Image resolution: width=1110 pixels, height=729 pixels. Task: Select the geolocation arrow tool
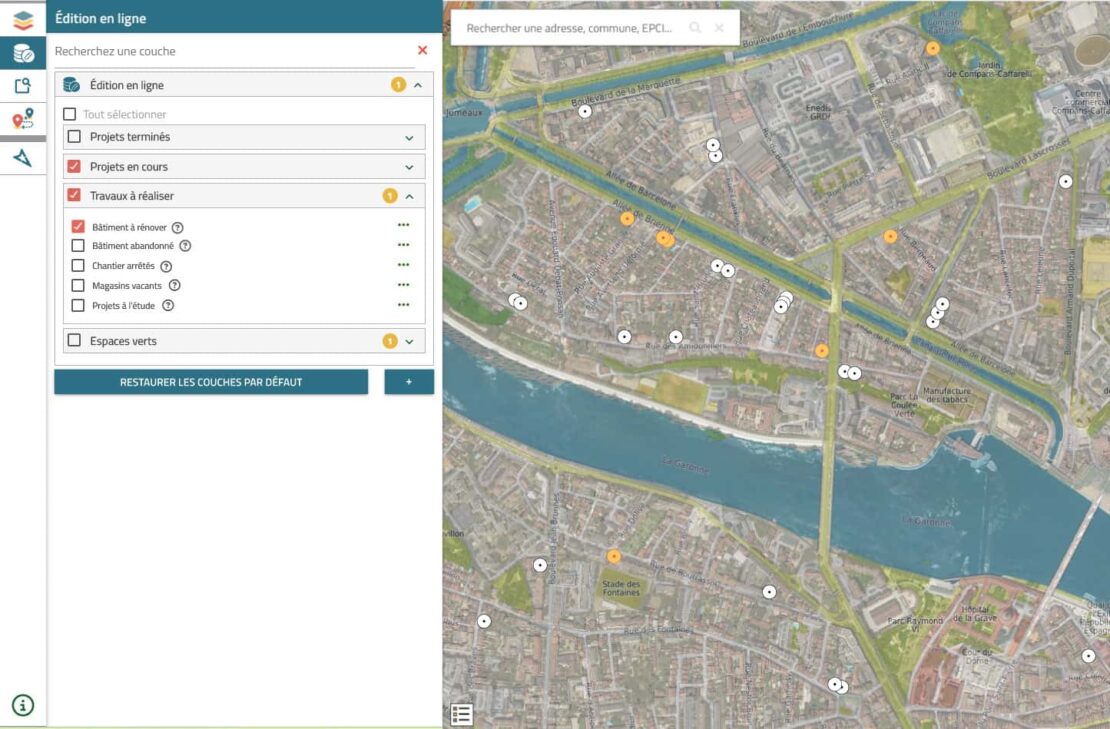pyautogui.click(x=22, y=158)
